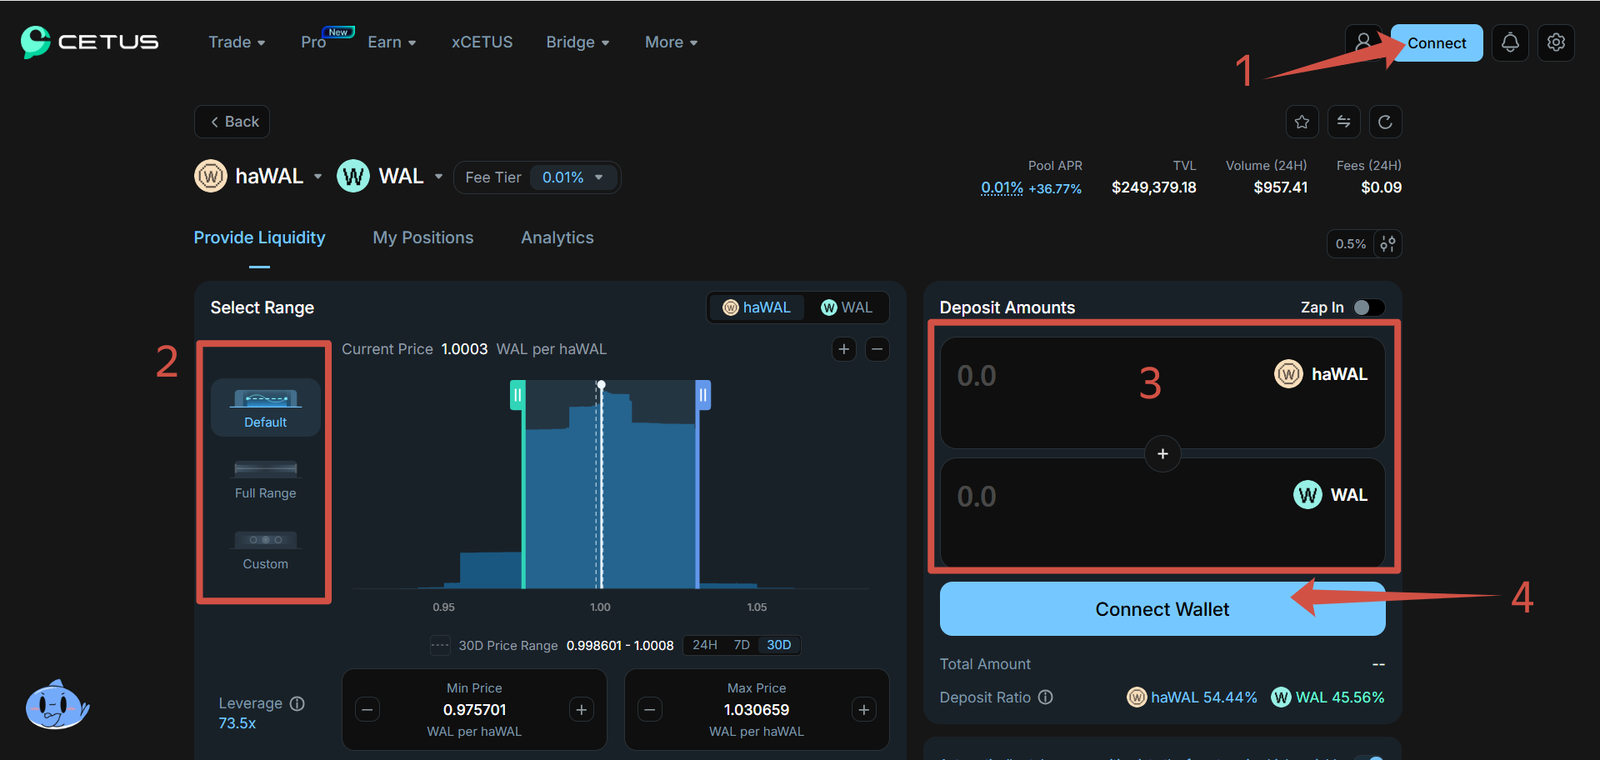Viewport: 1600px width, 760px height.
Task: Select the Full Range preset
Action: pyautogui.click(x=265, y=479)
